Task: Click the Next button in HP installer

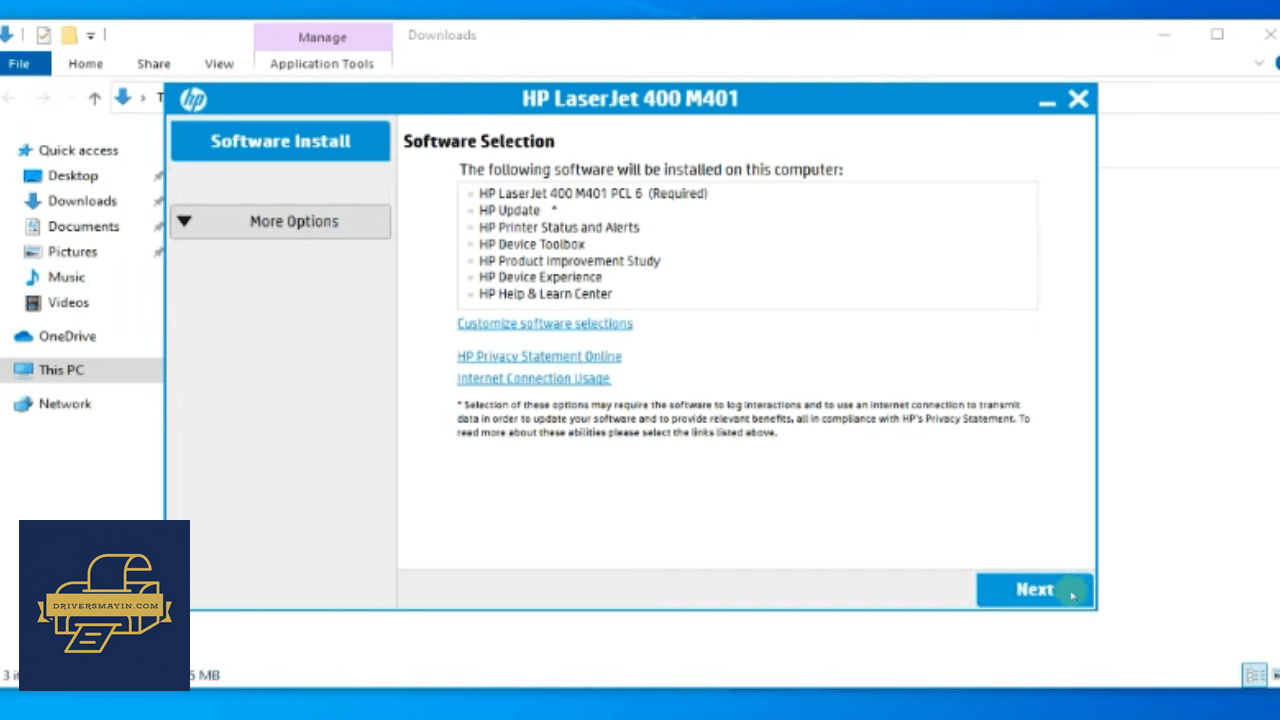Action: click(x=1035, y=590)
